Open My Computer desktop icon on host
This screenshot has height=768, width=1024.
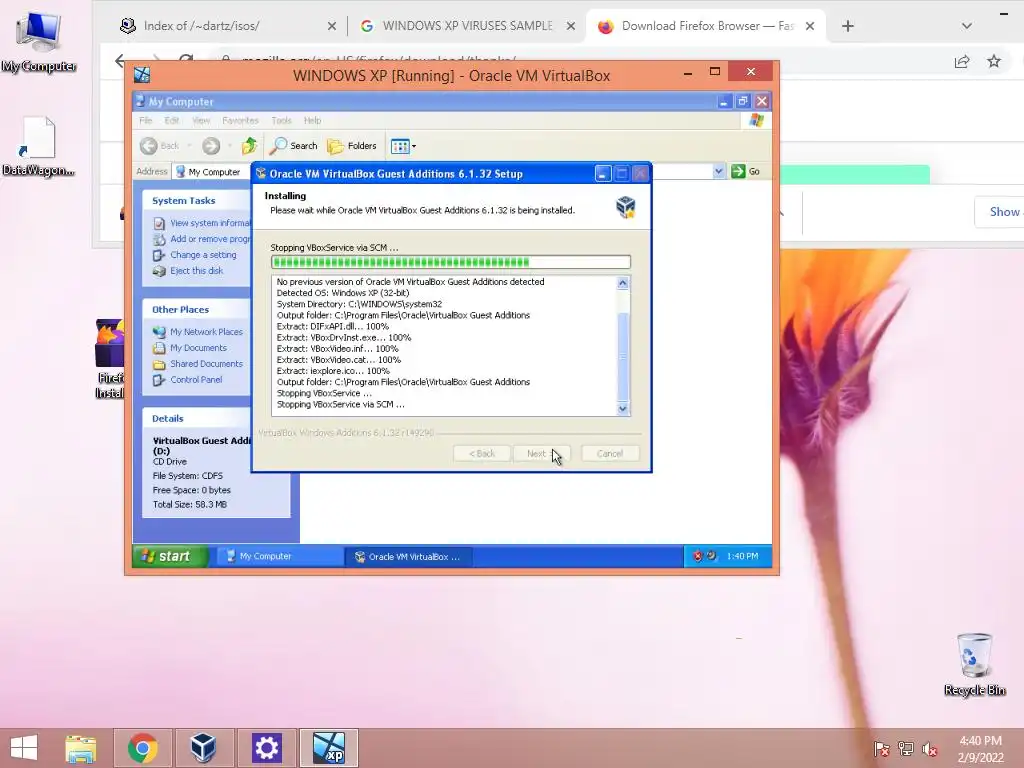[x=39, y=40]
